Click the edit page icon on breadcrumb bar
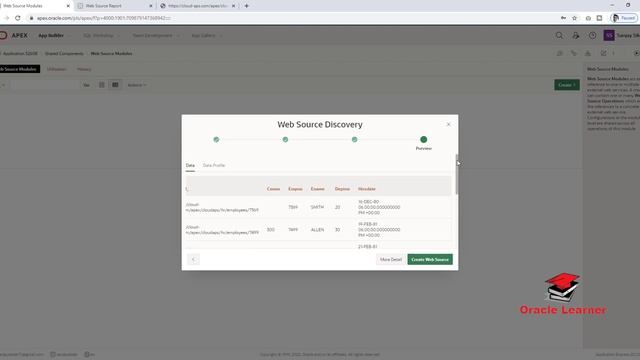Image resolution: width=640 pixels, height=360 pixels. 604,53
